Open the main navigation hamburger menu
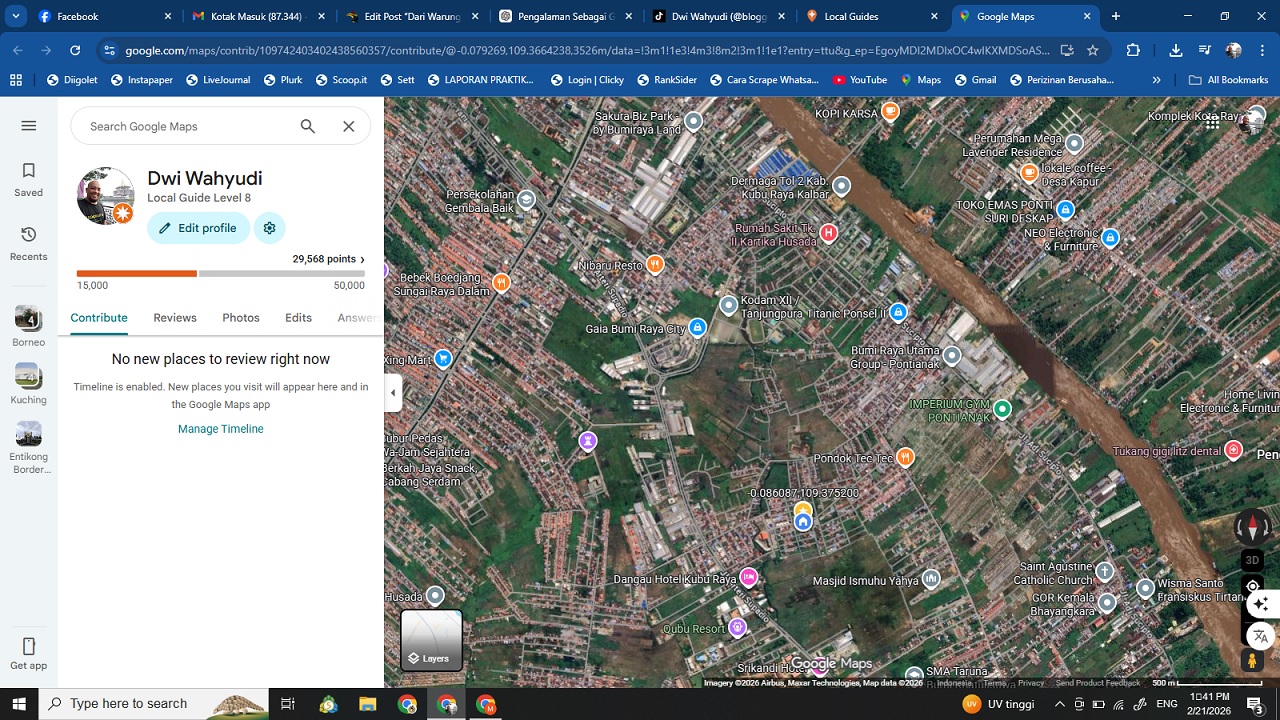Screen dimensions: 1280x720 pos(28,125)
